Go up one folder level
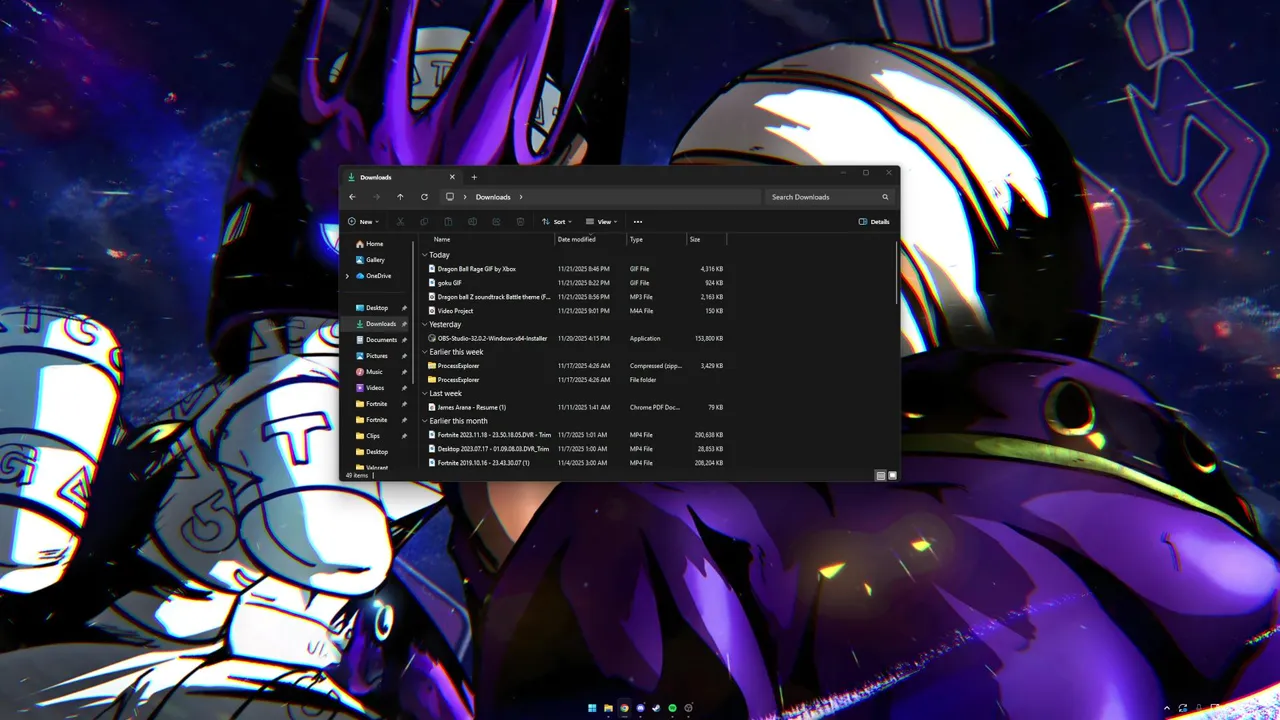Viewport: 1280px width, 720px height. [x=400, y=197]
